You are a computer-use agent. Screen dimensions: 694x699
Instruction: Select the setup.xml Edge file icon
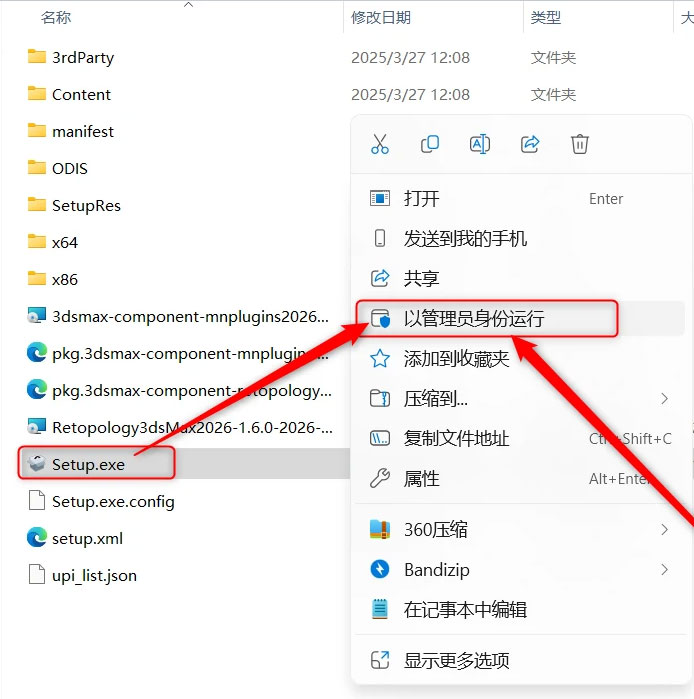pos(37,538)
